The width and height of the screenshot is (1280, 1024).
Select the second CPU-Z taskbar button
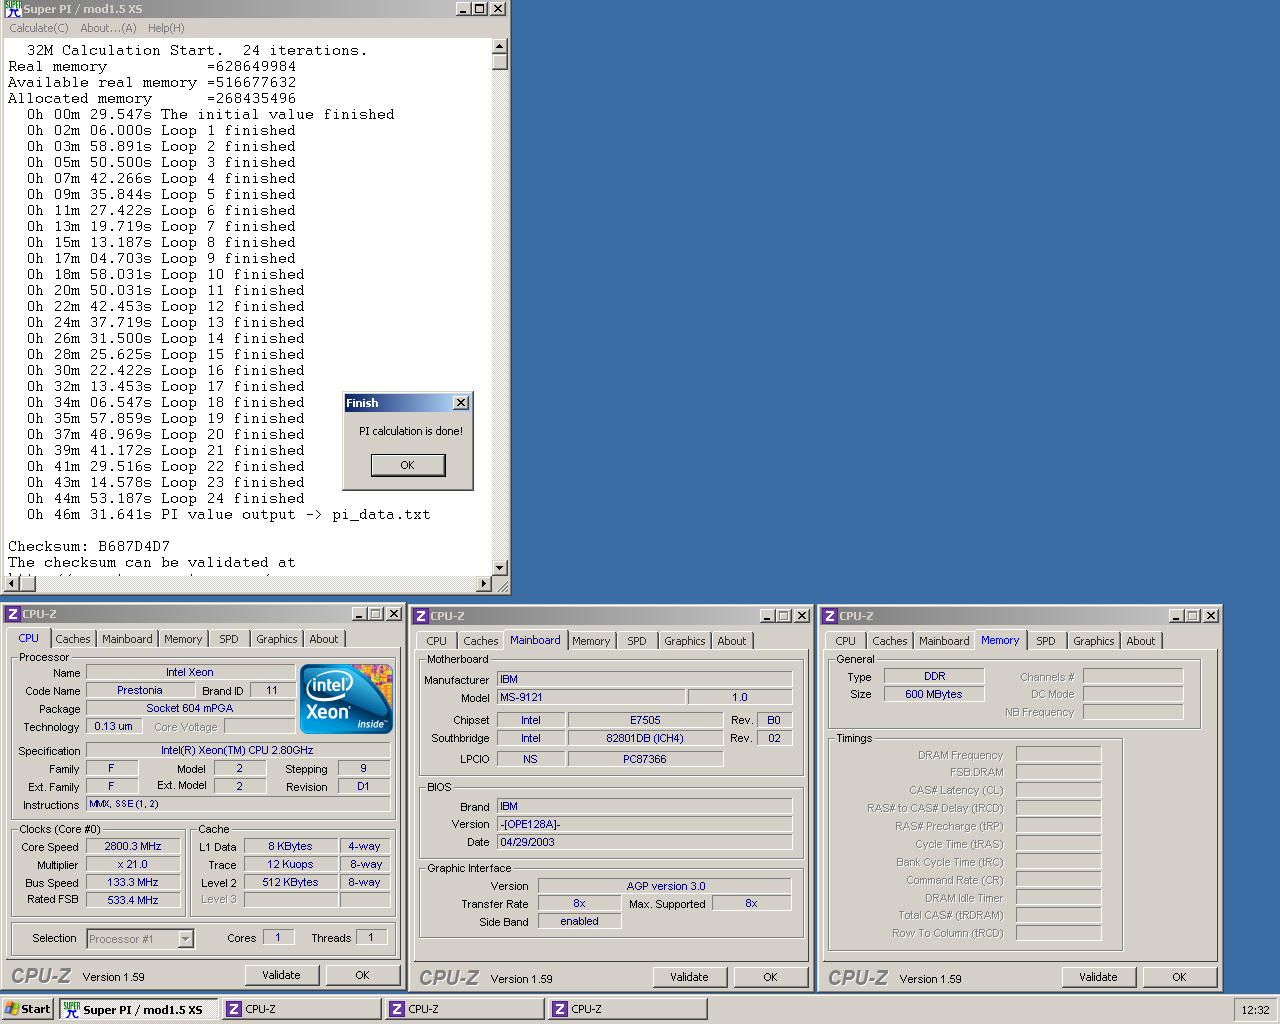(x=465, y=1009)
